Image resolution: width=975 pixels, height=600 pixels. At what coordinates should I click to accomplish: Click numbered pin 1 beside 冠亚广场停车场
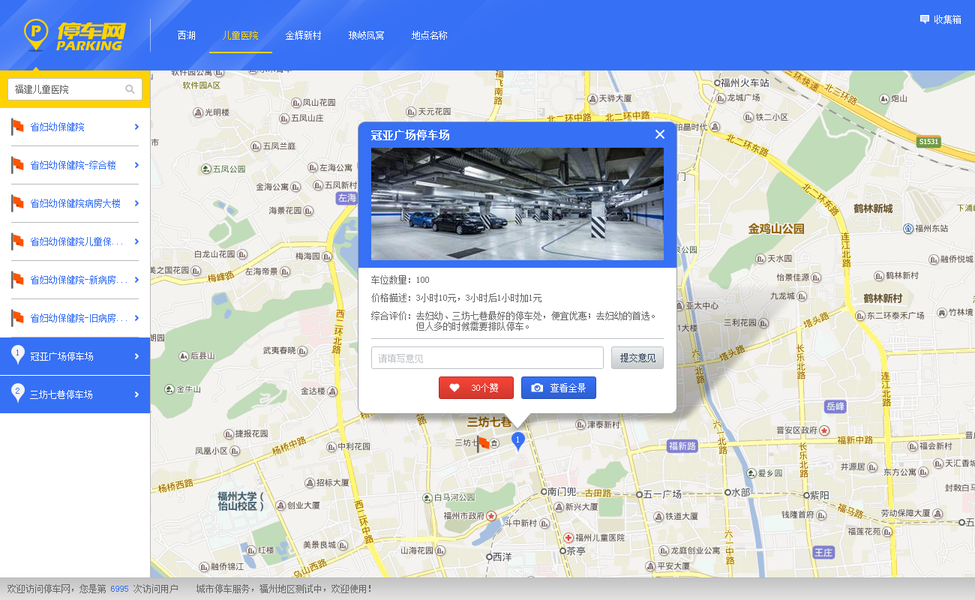pos(18,355)
